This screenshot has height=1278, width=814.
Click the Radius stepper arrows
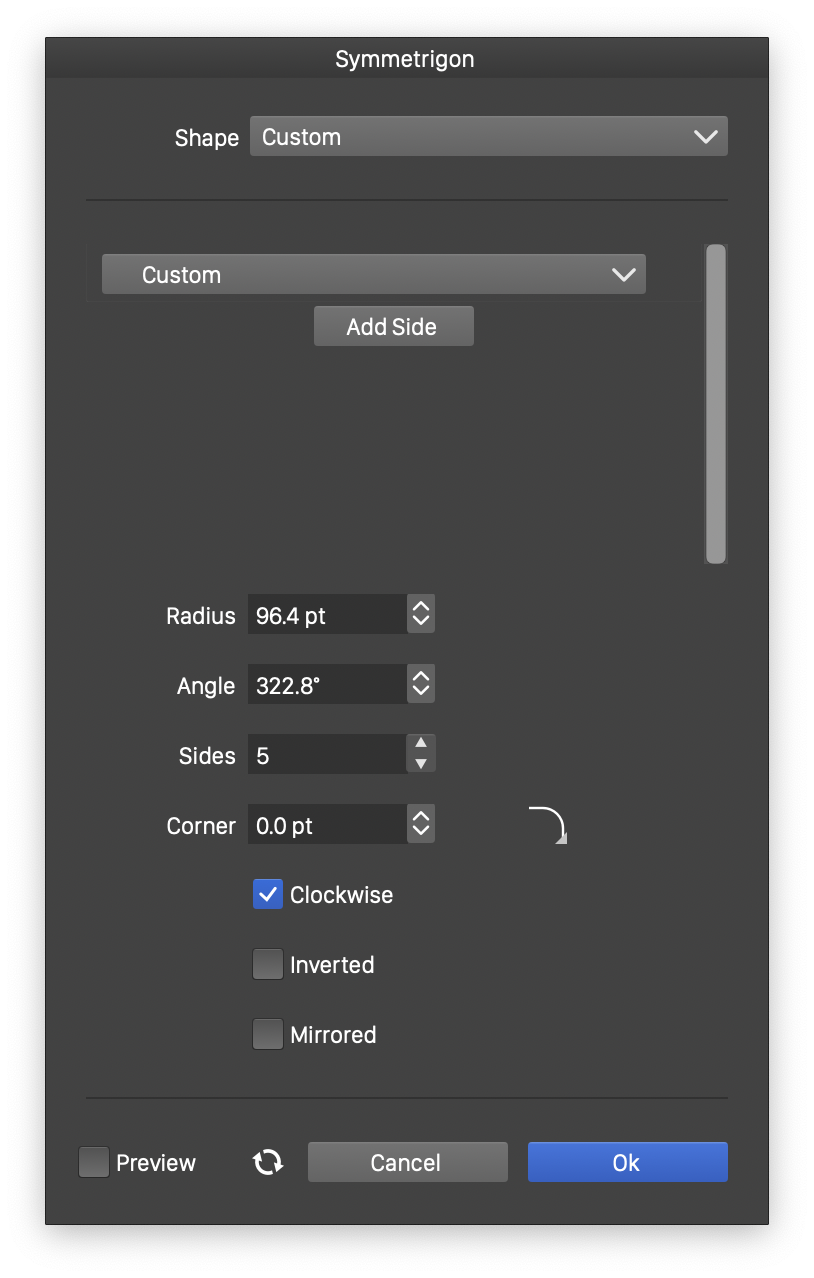pos(421,614)
